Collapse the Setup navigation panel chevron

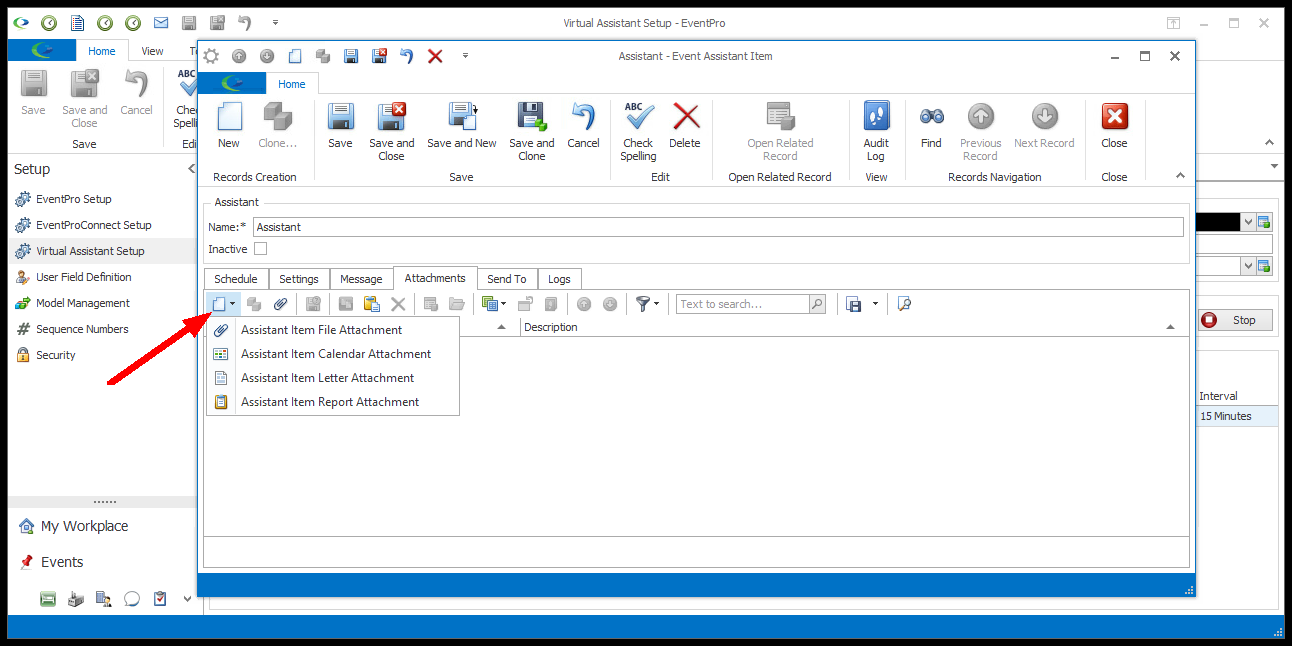click(191, 169)
